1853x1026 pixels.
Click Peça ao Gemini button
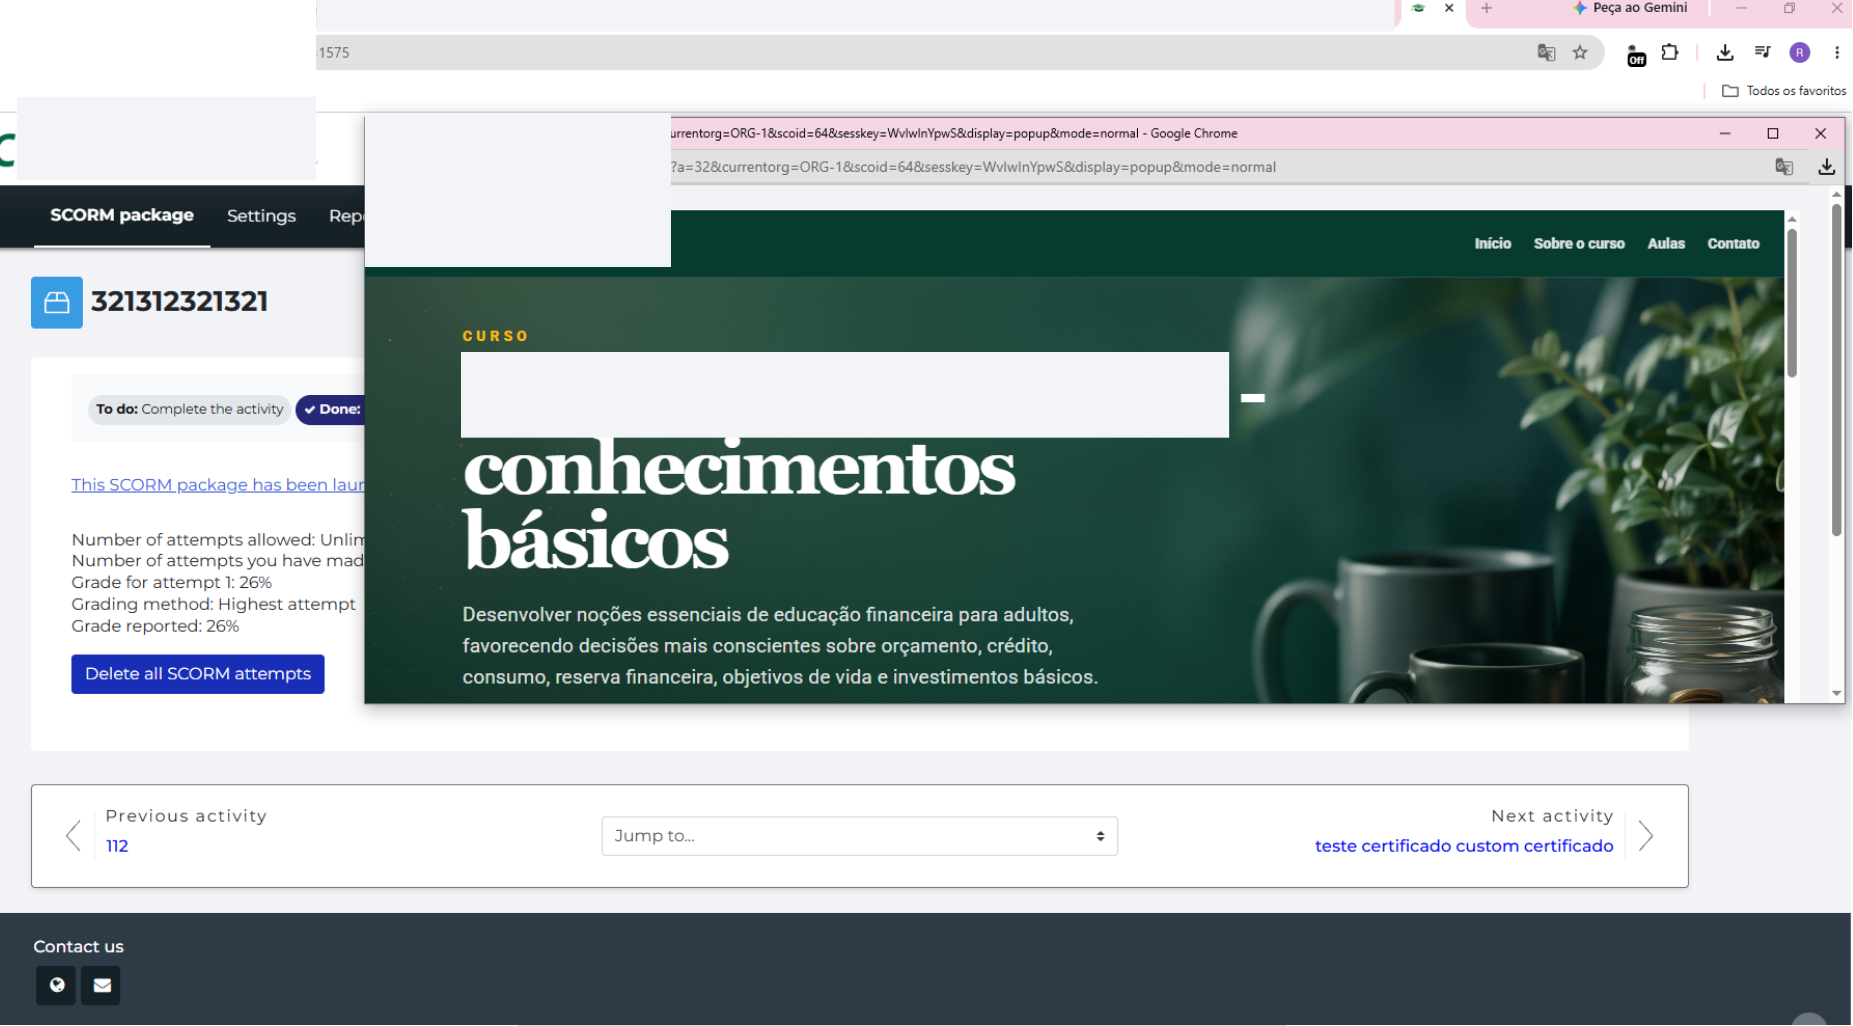click(1630, 8)
